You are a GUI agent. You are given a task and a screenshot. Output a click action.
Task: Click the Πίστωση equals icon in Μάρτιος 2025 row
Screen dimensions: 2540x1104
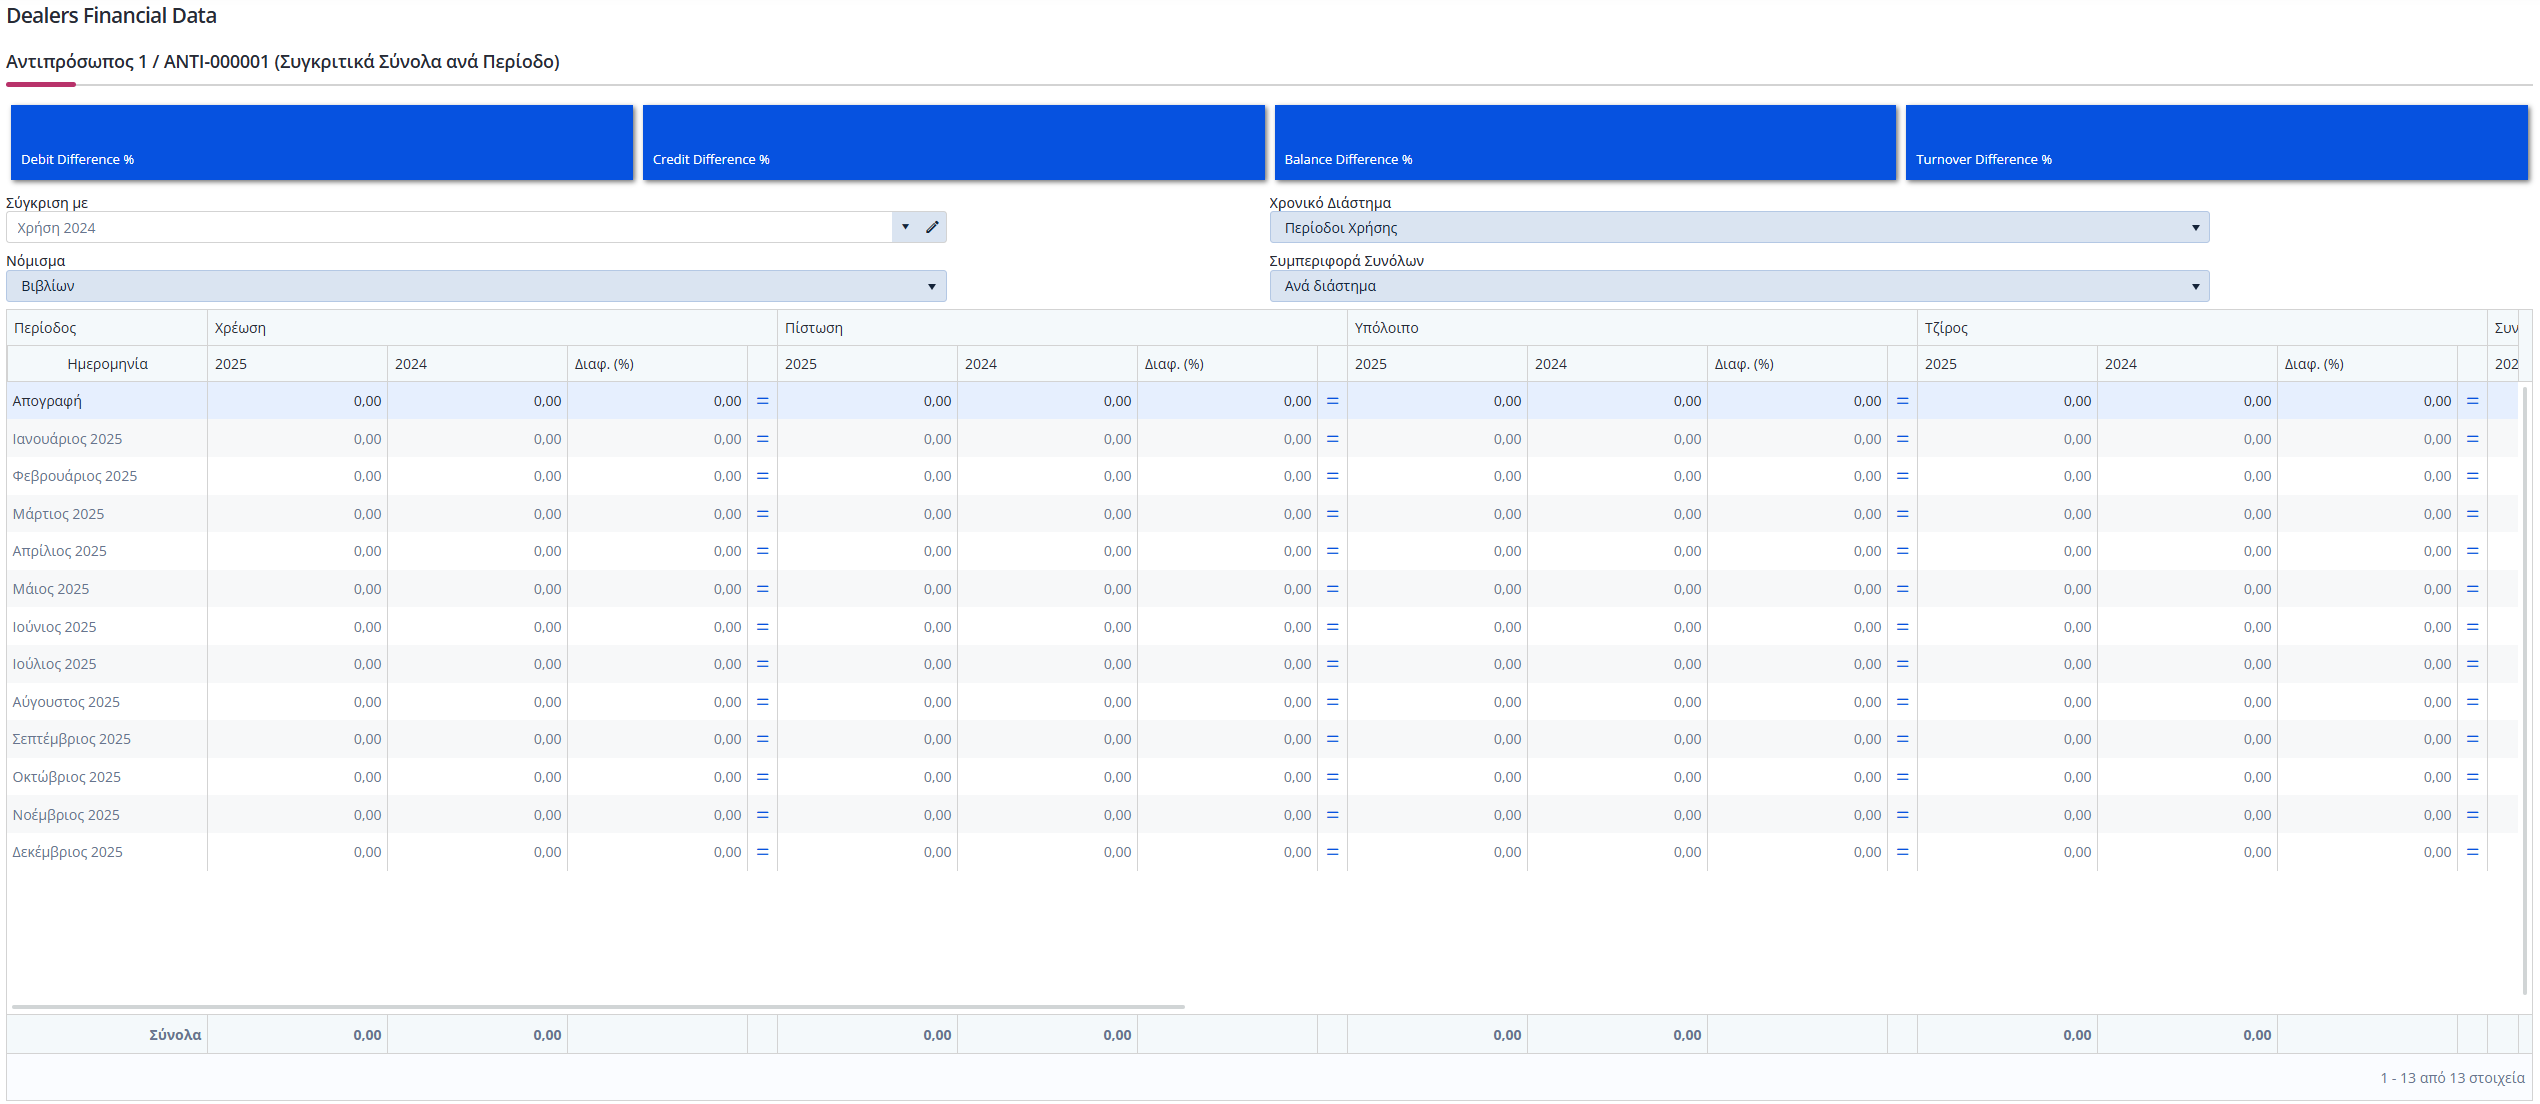(x=1332, y=514)
